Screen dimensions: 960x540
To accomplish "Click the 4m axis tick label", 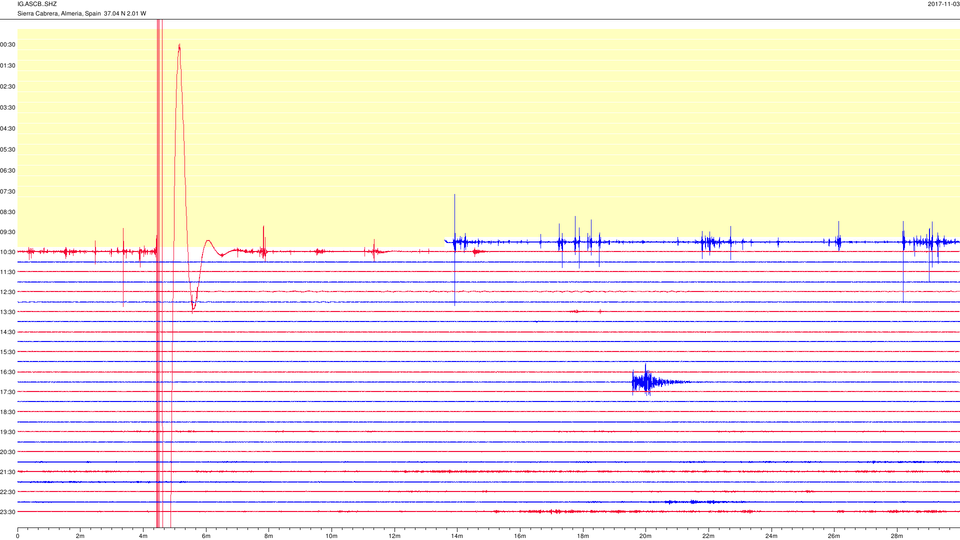I will [143, 536].
